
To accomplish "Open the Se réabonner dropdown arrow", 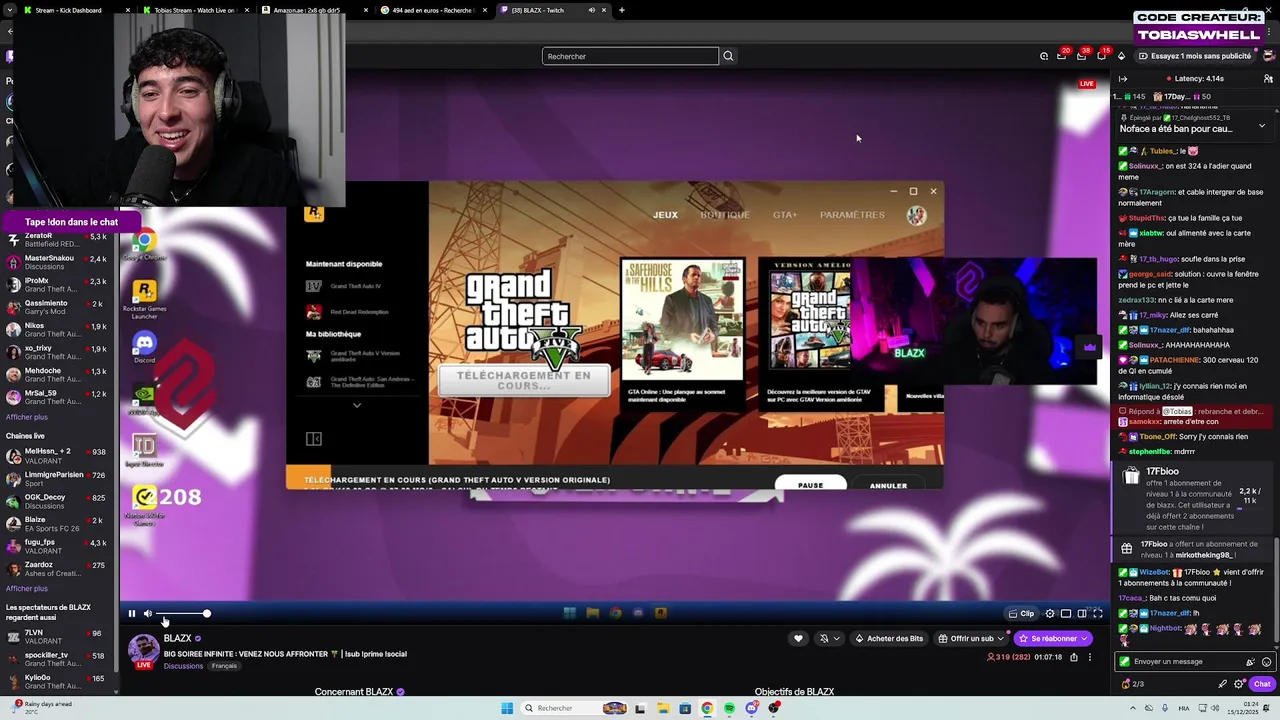I will pos(1085,638).
